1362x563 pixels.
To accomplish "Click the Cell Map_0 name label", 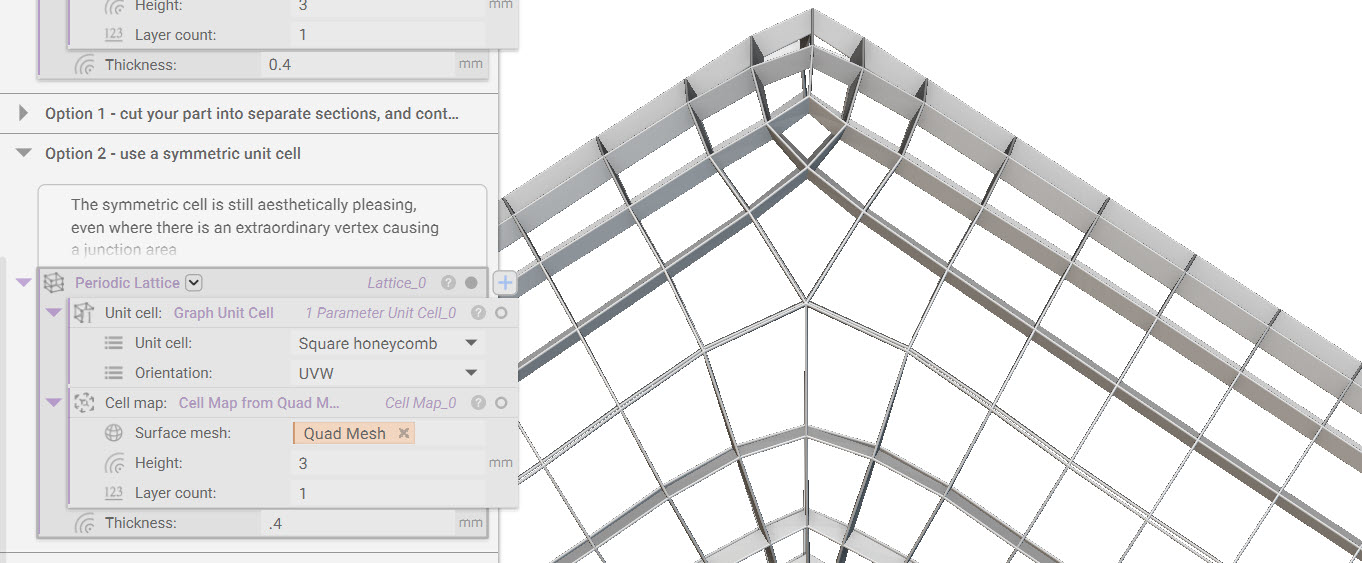I will pos(420,403).
